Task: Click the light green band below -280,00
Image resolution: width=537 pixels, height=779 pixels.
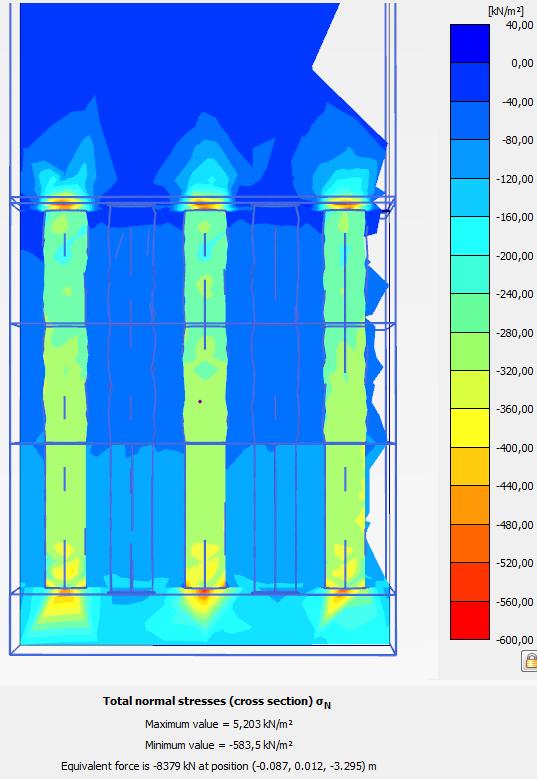Action: click(x=469, y=351)
